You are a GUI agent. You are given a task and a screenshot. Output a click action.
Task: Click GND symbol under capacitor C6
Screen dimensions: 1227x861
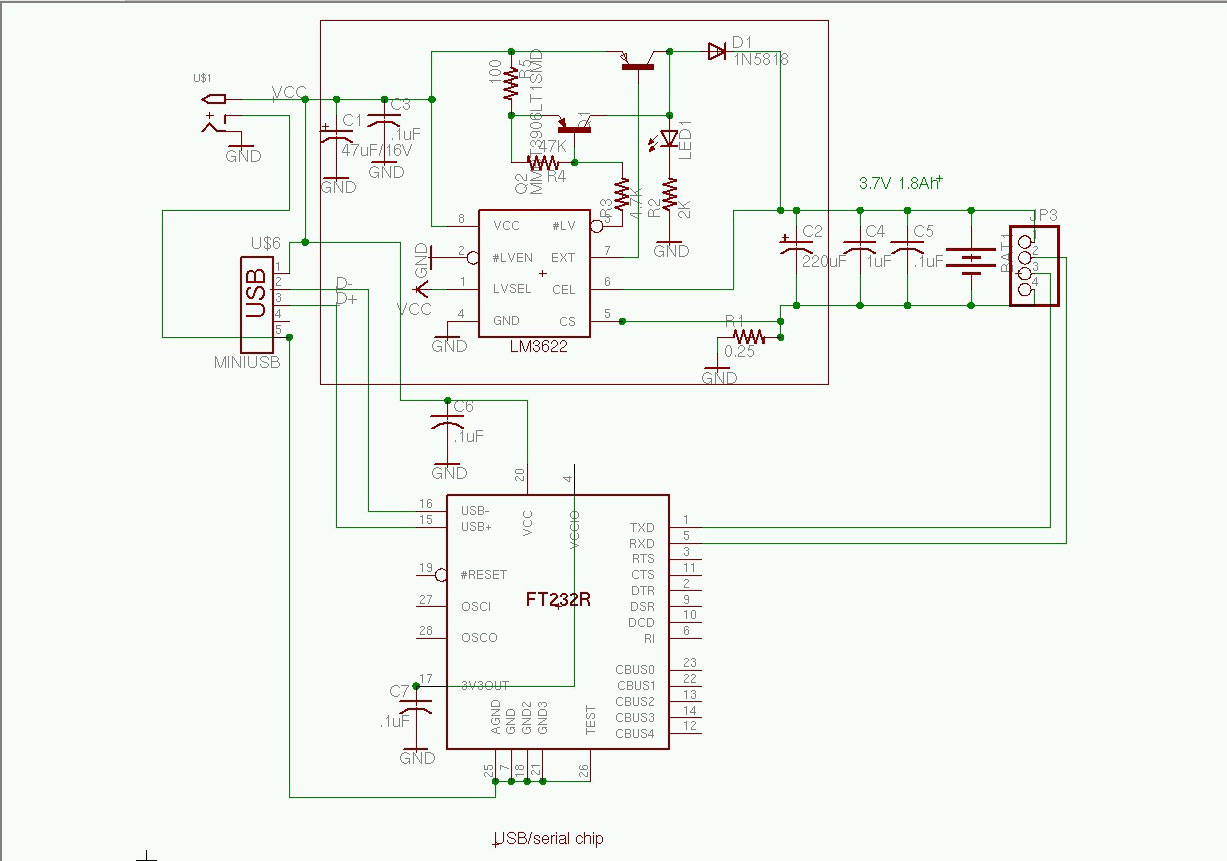(x=449, y=467)
